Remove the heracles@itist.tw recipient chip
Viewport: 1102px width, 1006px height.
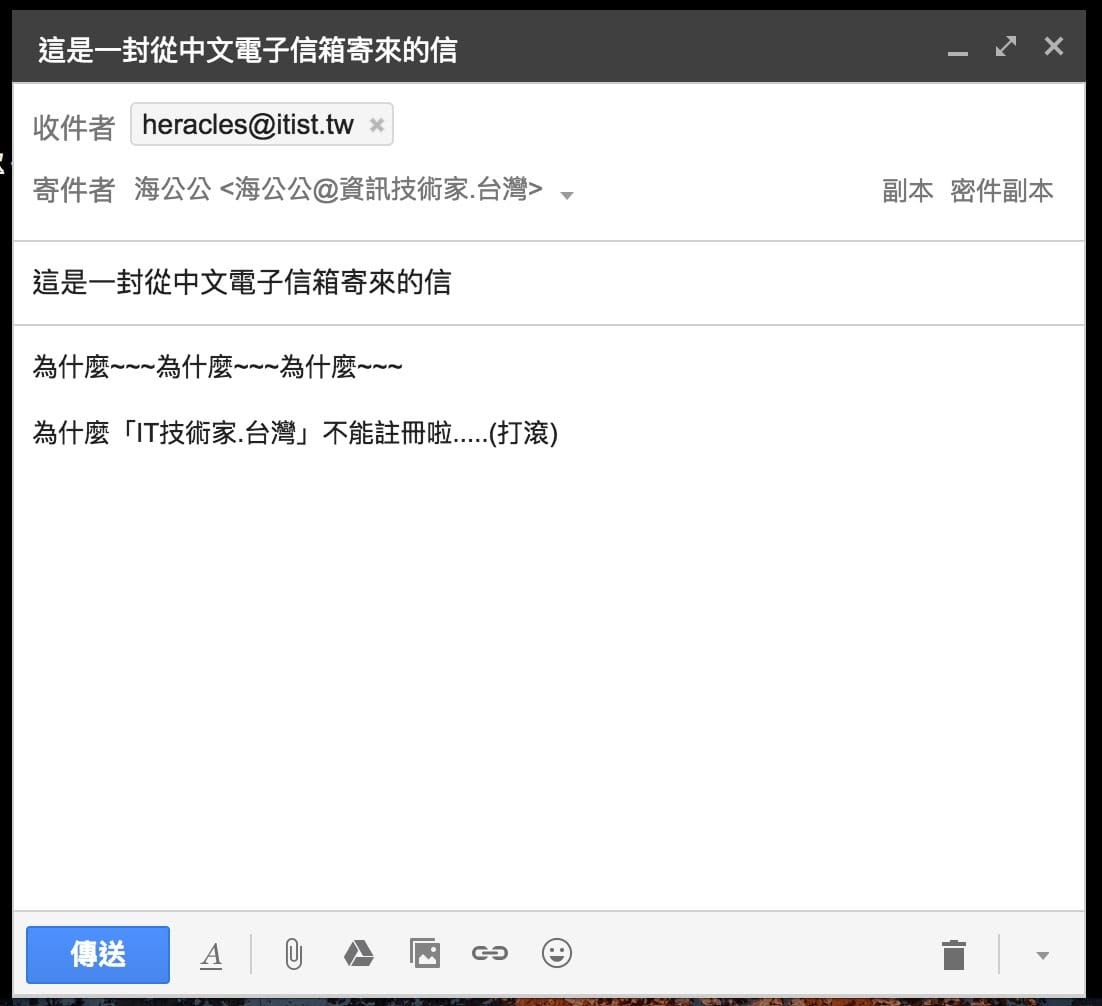376,124
